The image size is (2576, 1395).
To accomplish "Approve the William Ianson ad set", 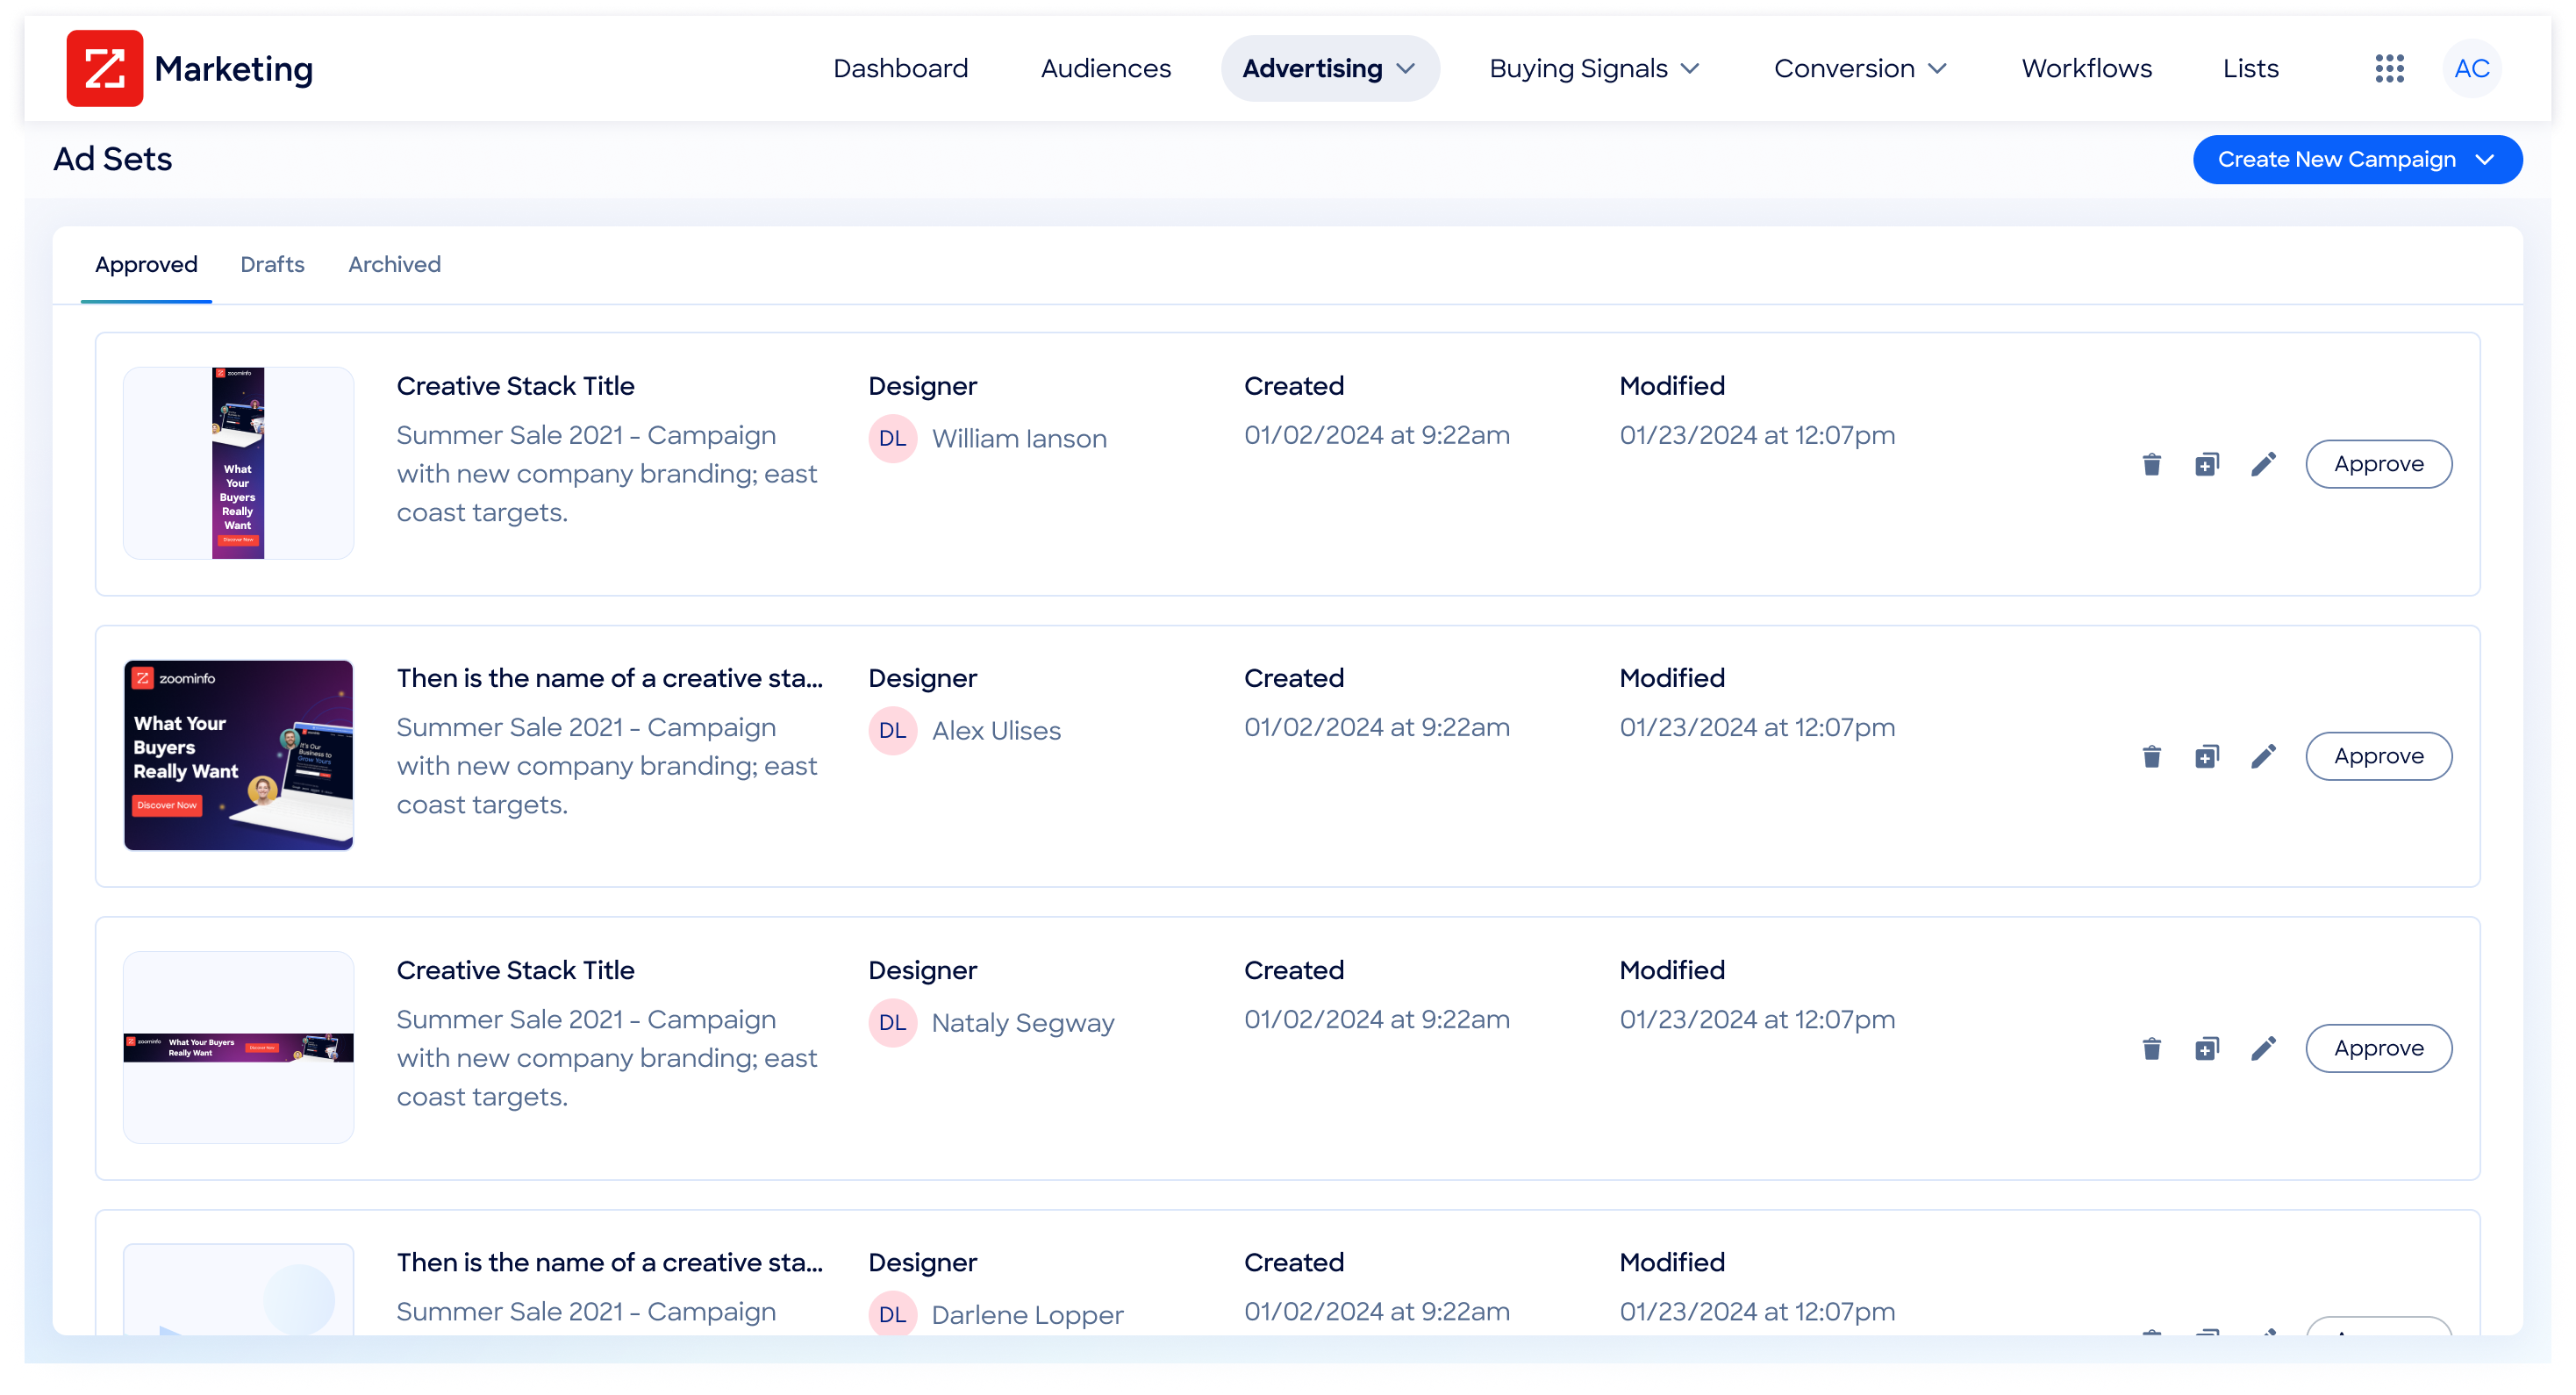I will (x=2378, y=464).
